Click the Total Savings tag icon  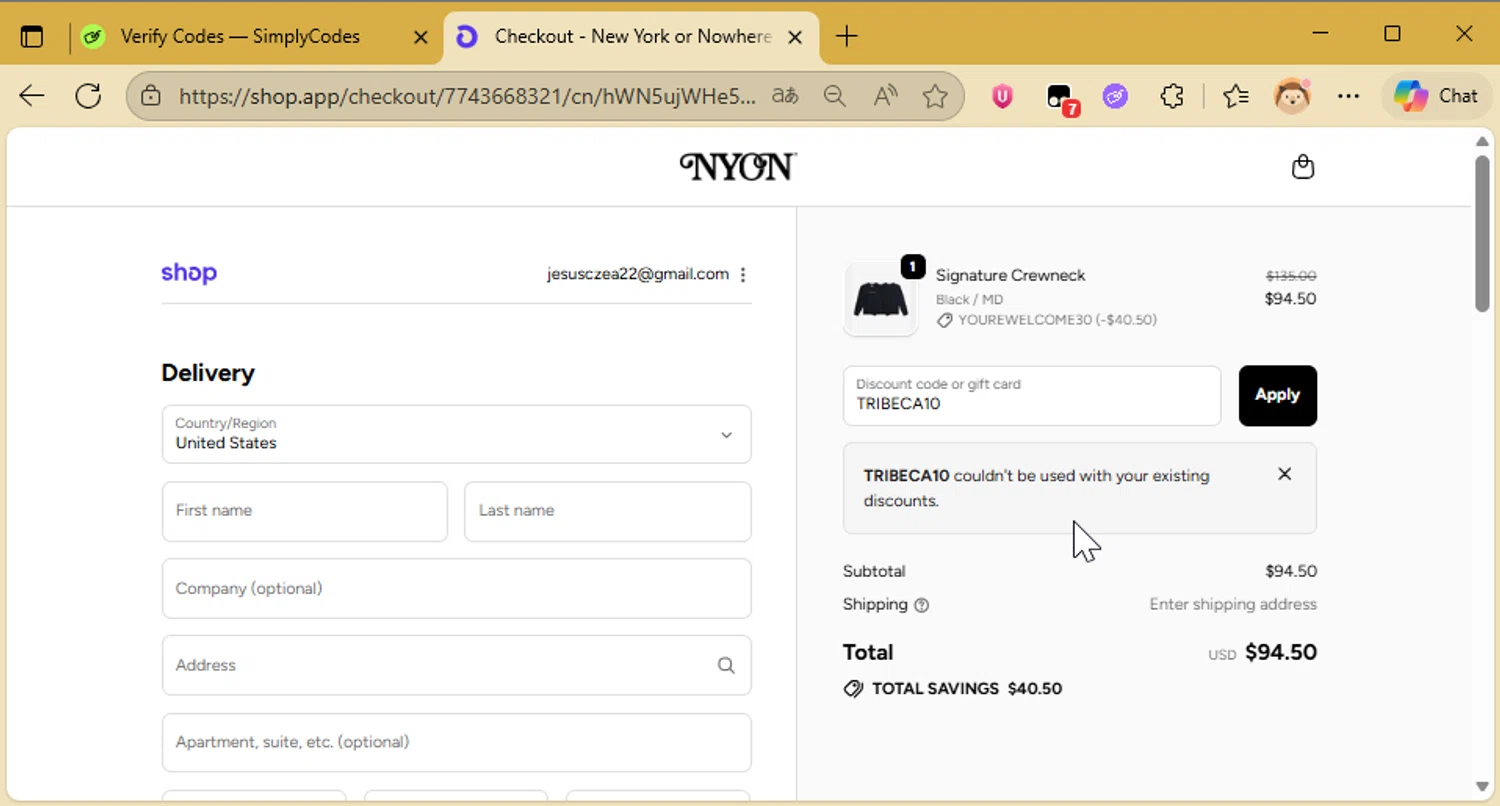[853, 689]
